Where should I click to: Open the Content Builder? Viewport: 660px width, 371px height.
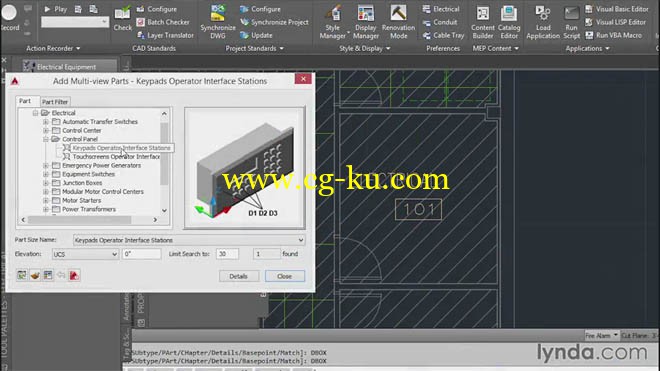point(483,22)
